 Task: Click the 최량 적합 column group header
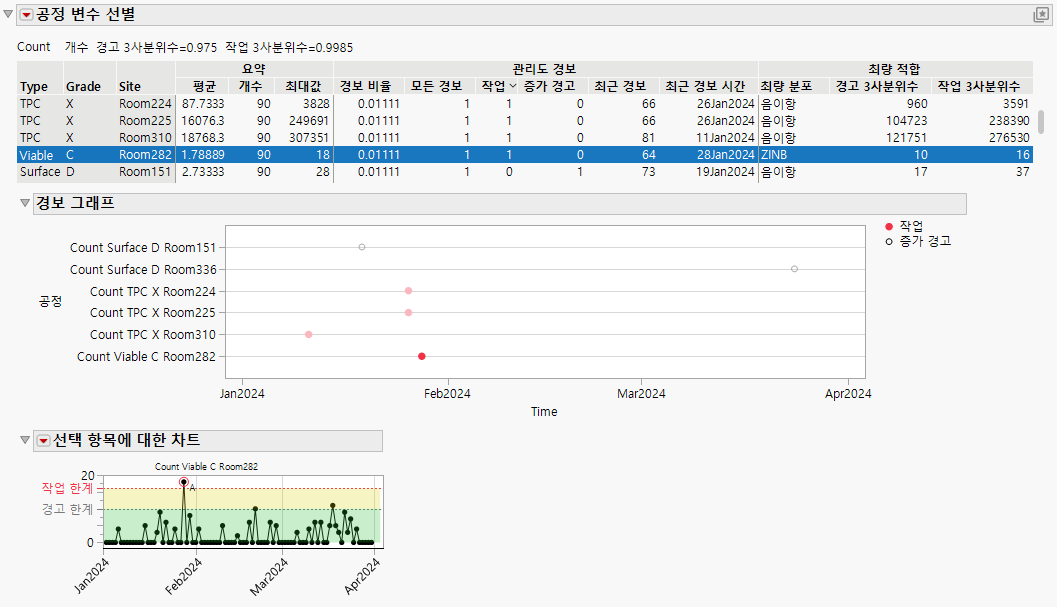point(894,69)
